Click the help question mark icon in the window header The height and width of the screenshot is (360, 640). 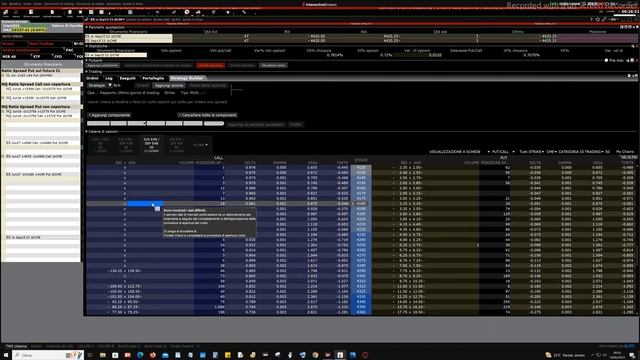[x=591, y=19]
